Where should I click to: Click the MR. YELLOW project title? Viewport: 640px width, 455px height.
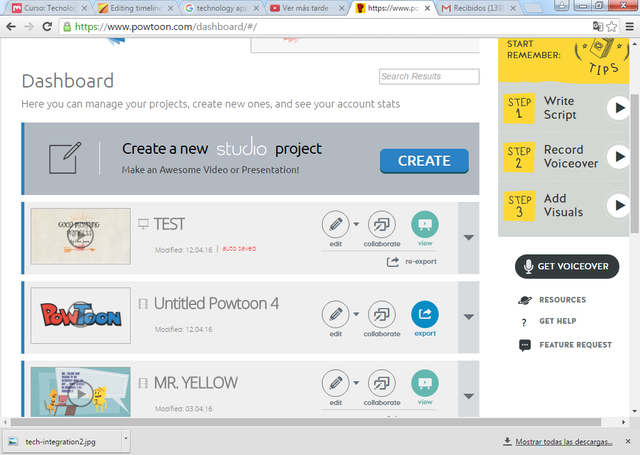pyautogui.click(x=196, y=383)
